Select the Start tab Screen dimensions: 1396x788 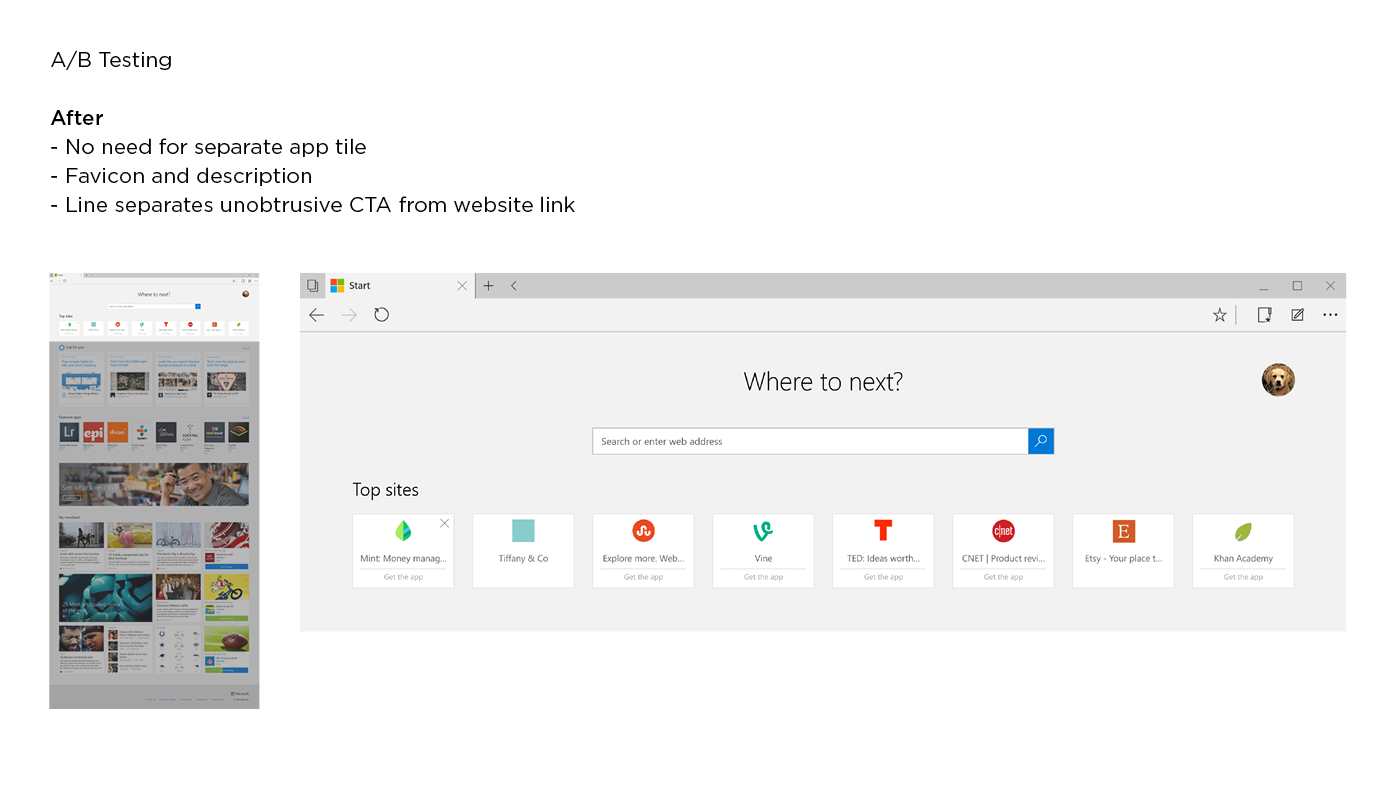[x=400, y=286]
